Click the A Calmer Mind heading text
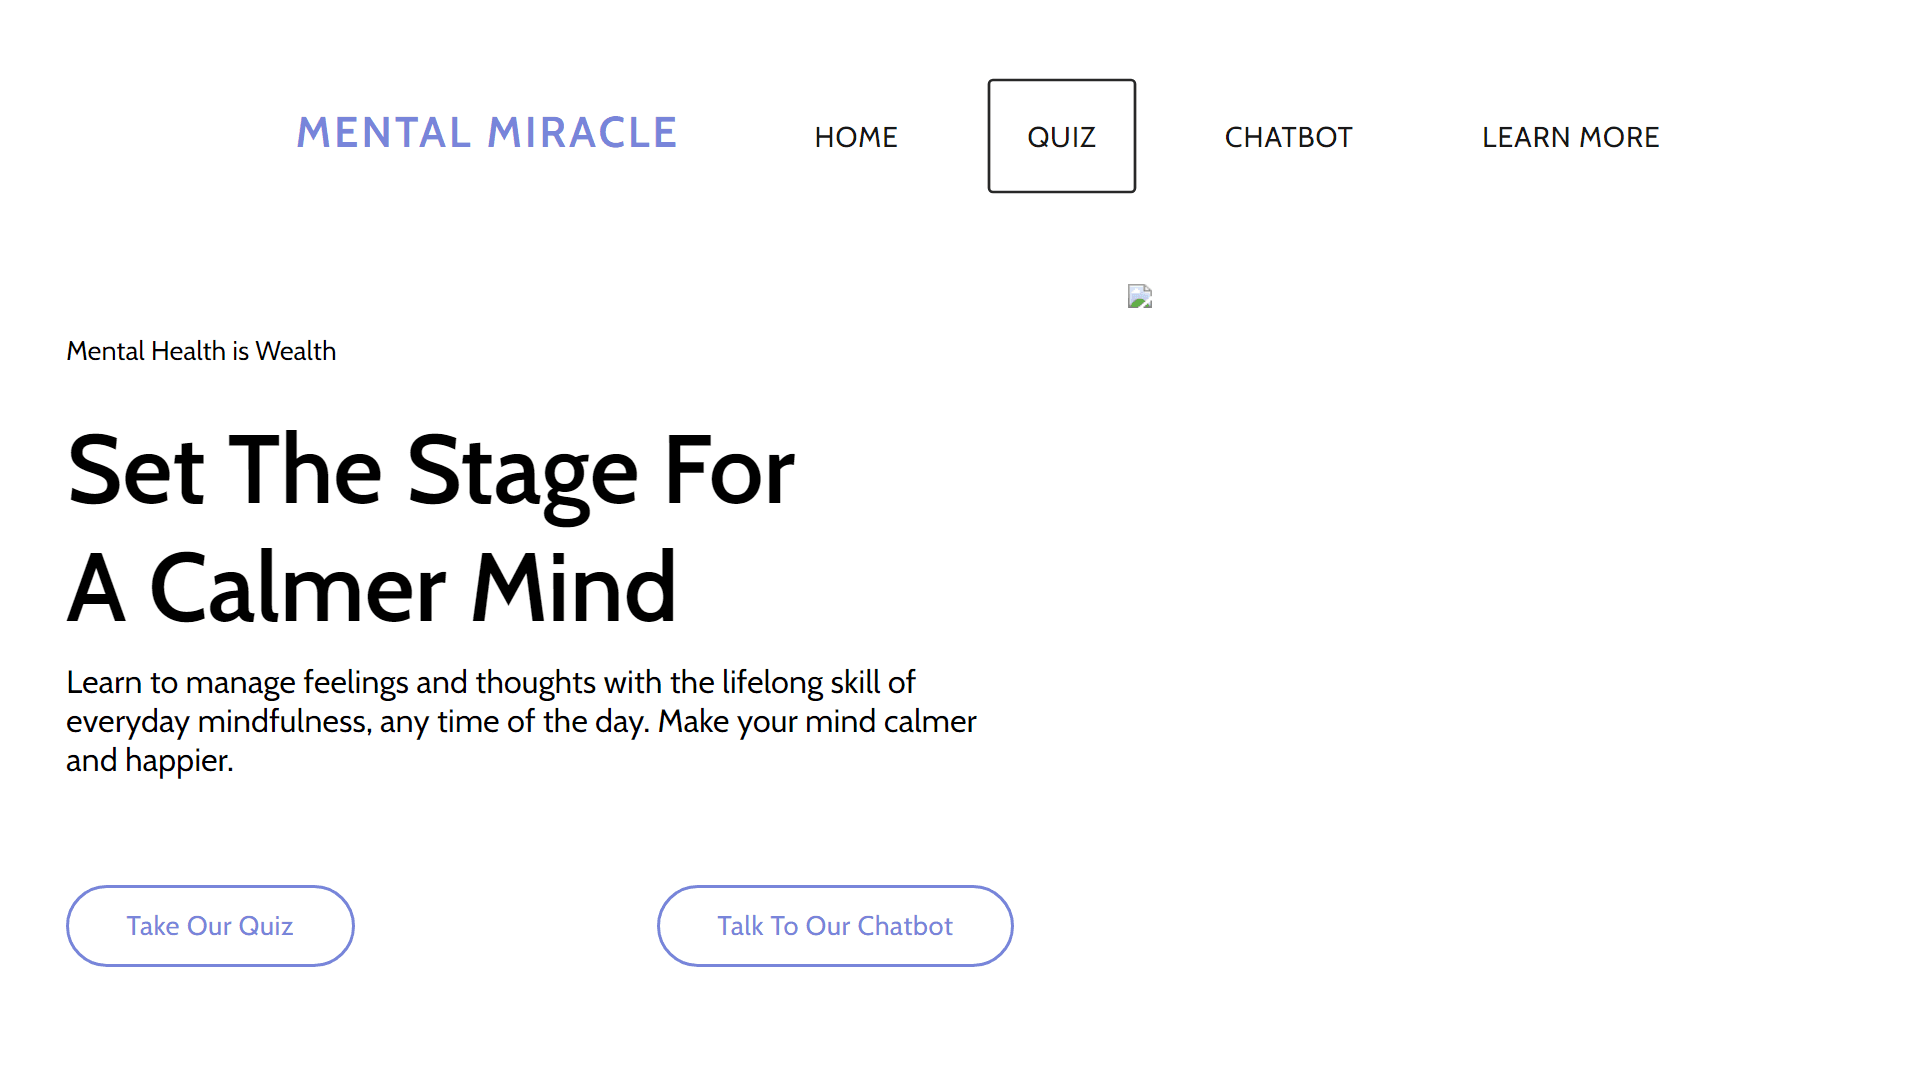 (x=372, y=588)
